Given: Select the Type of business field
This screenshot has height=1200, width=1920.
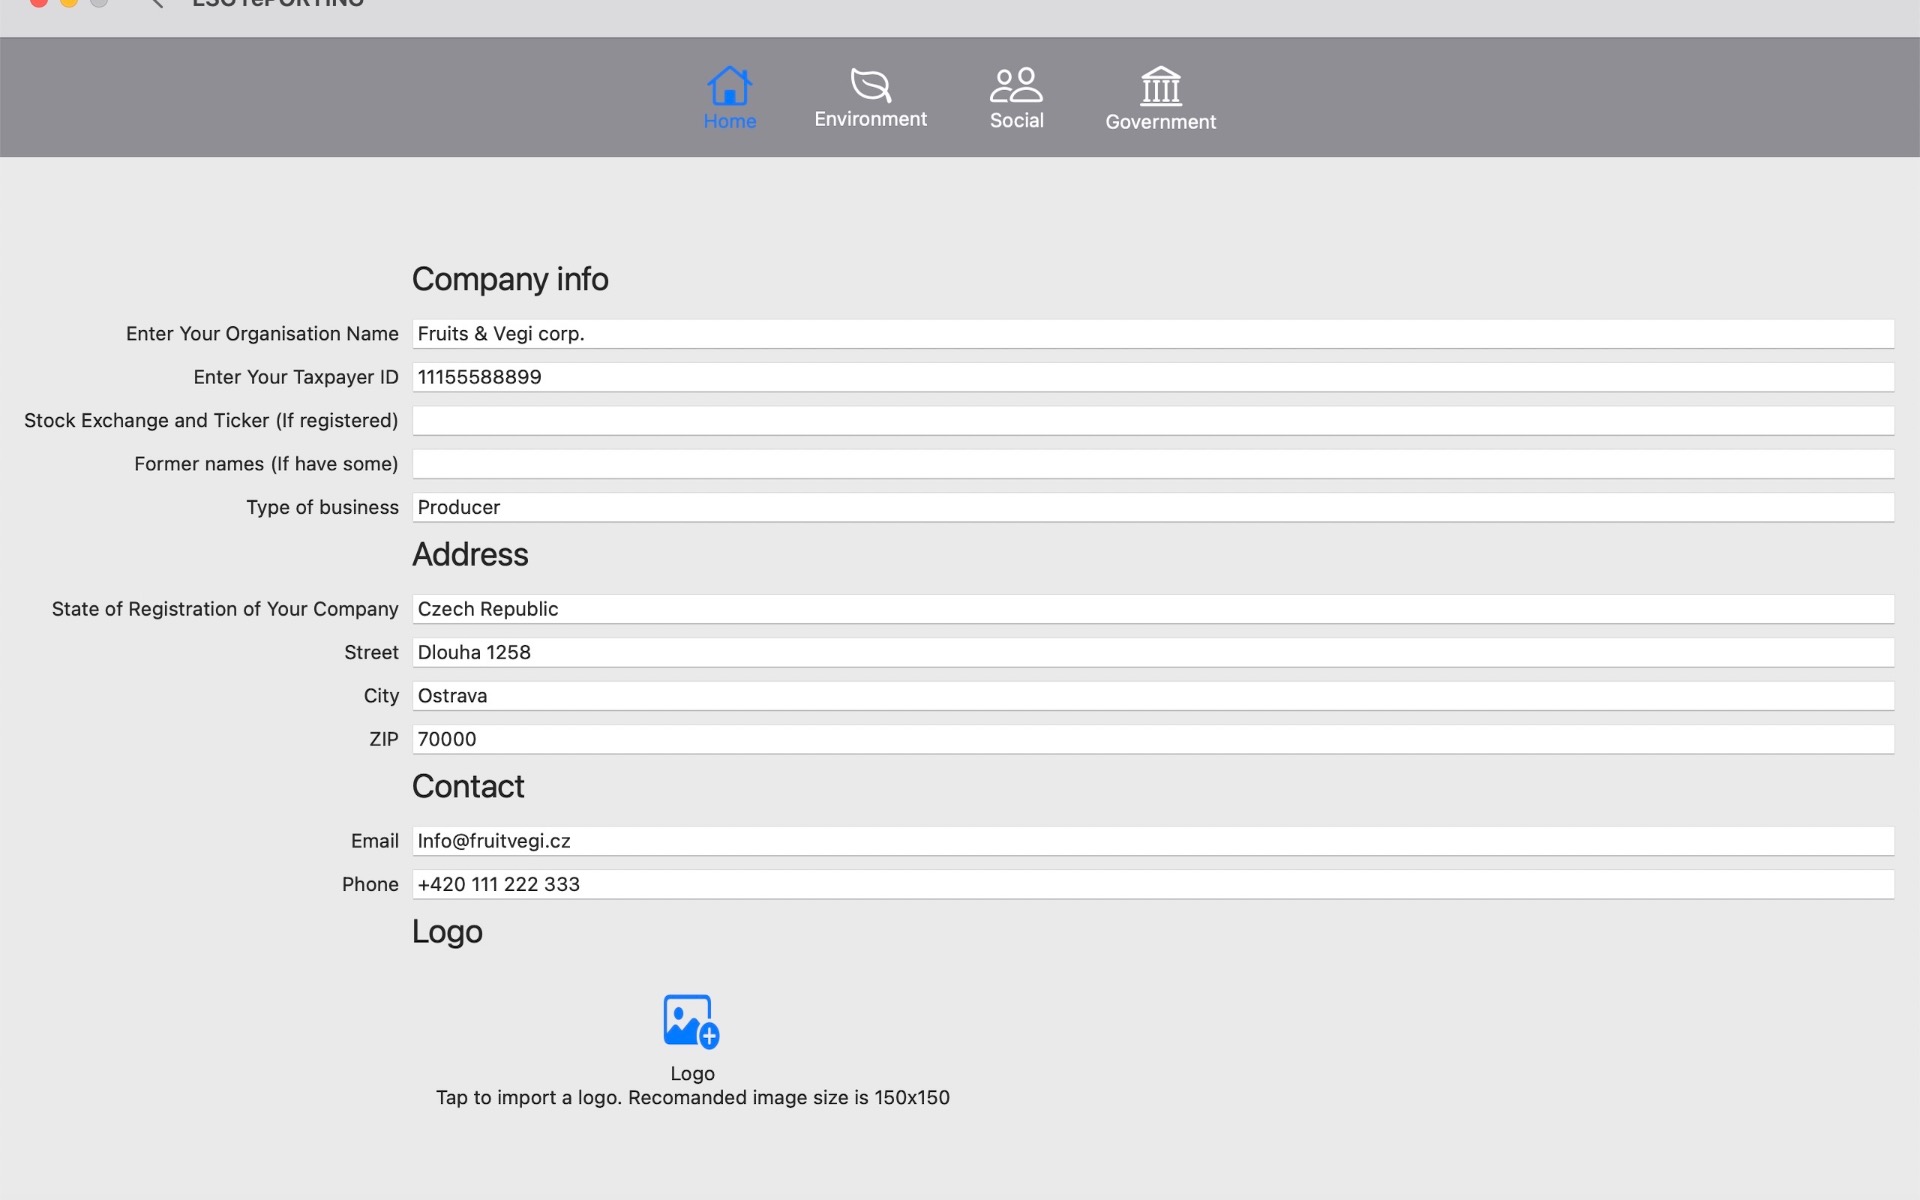Looking at the screenshot, I should coord(1152,507).
